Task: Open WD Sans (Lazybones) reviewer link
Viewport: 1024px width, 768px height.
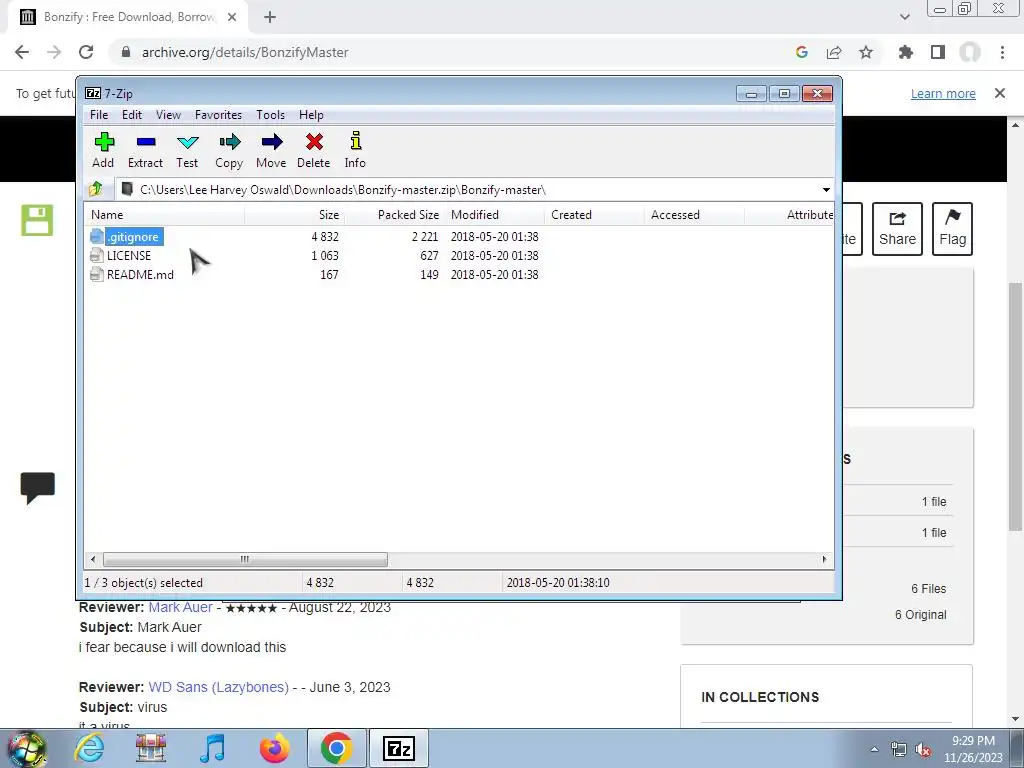Action: [219, 687]
